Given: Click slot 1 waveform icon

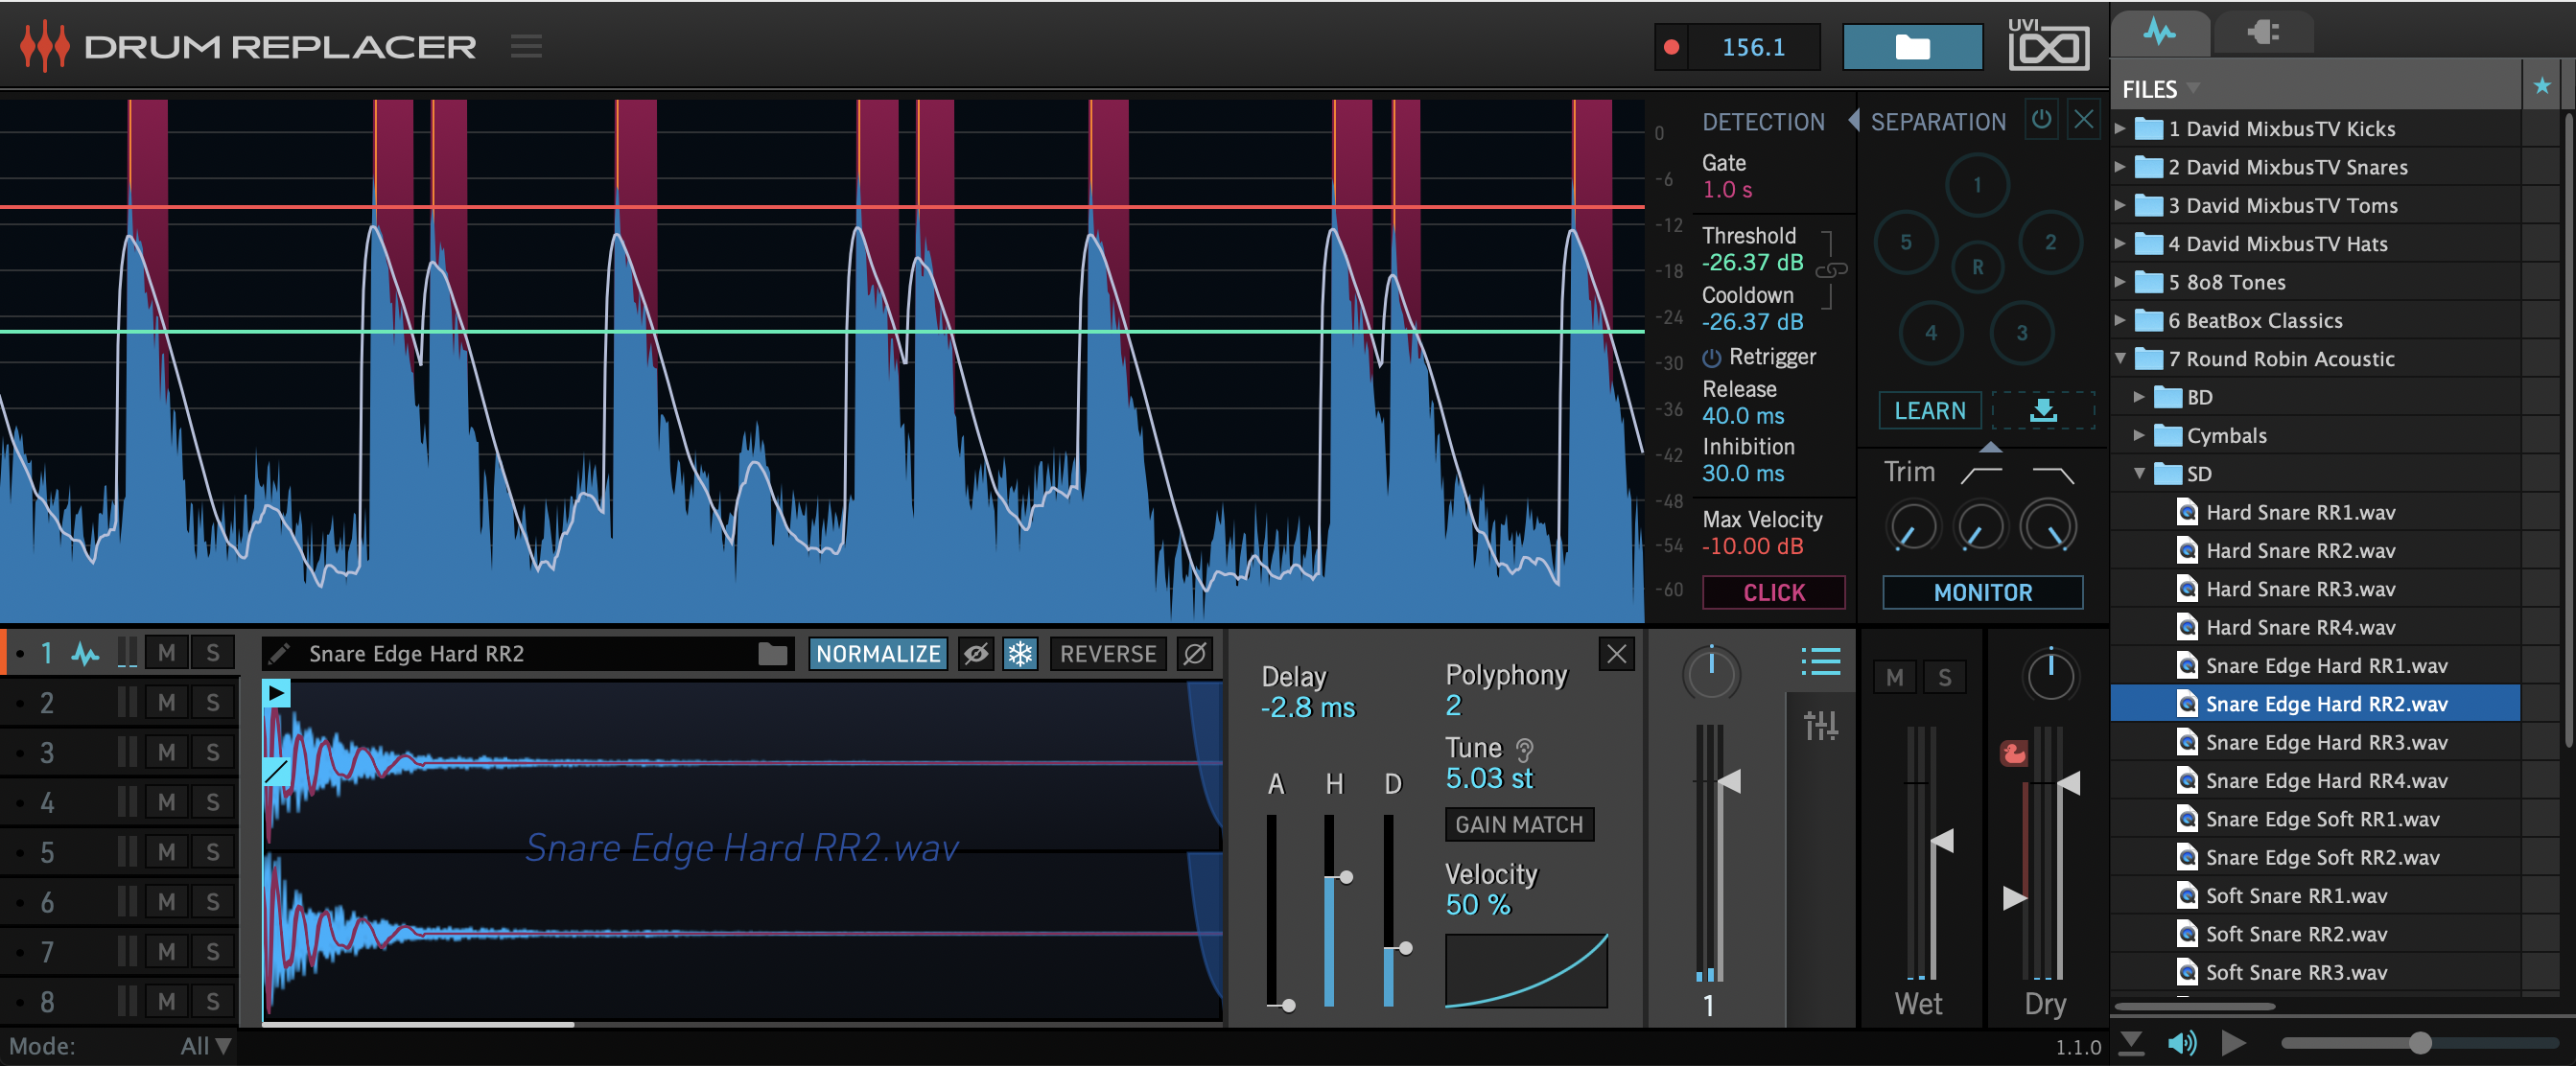Looking at the screenshot, I should [x=85, y=654].
